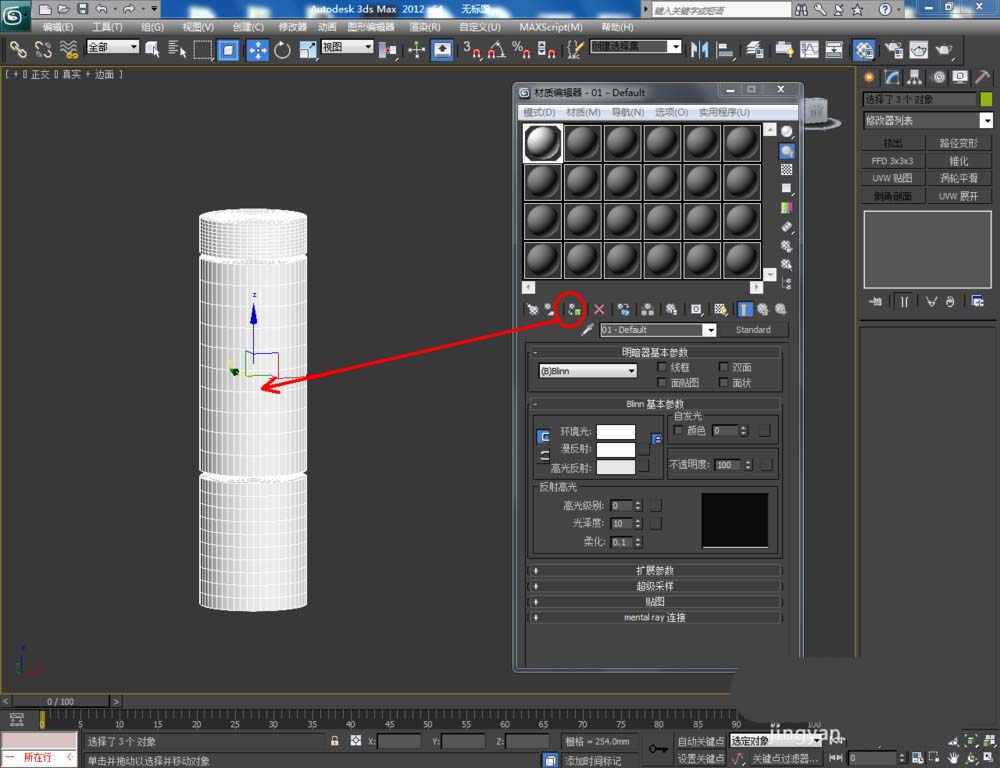1000x768 pixels.
Task: Click the 漫反射 diffuse color swatch
Action: pyautogui.click(x=616, y=450)
